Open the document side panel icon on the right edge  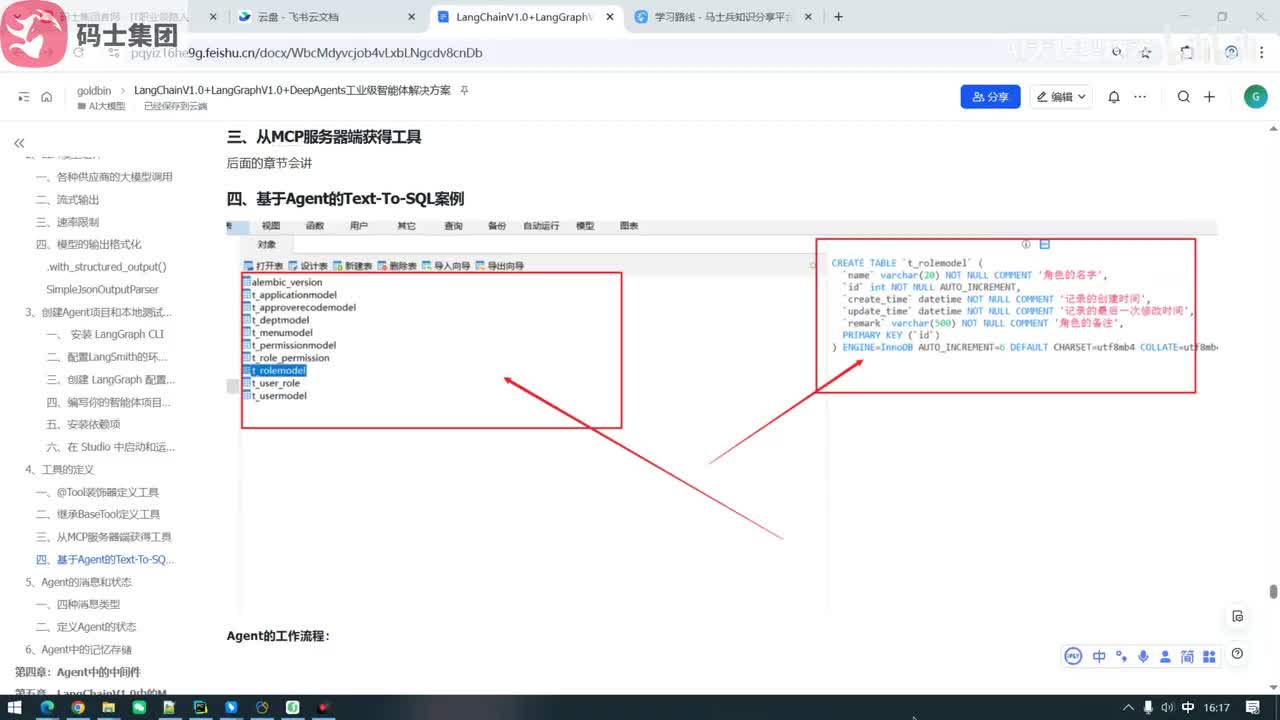pos(1238,616)
